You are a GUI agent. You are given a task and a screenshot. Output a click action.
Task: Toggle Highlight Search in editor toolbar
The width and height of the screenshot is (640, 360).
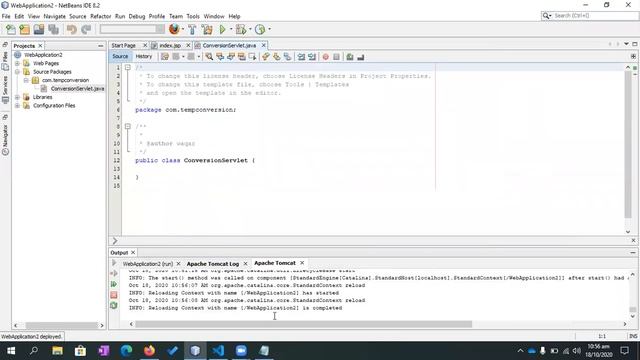242,57
